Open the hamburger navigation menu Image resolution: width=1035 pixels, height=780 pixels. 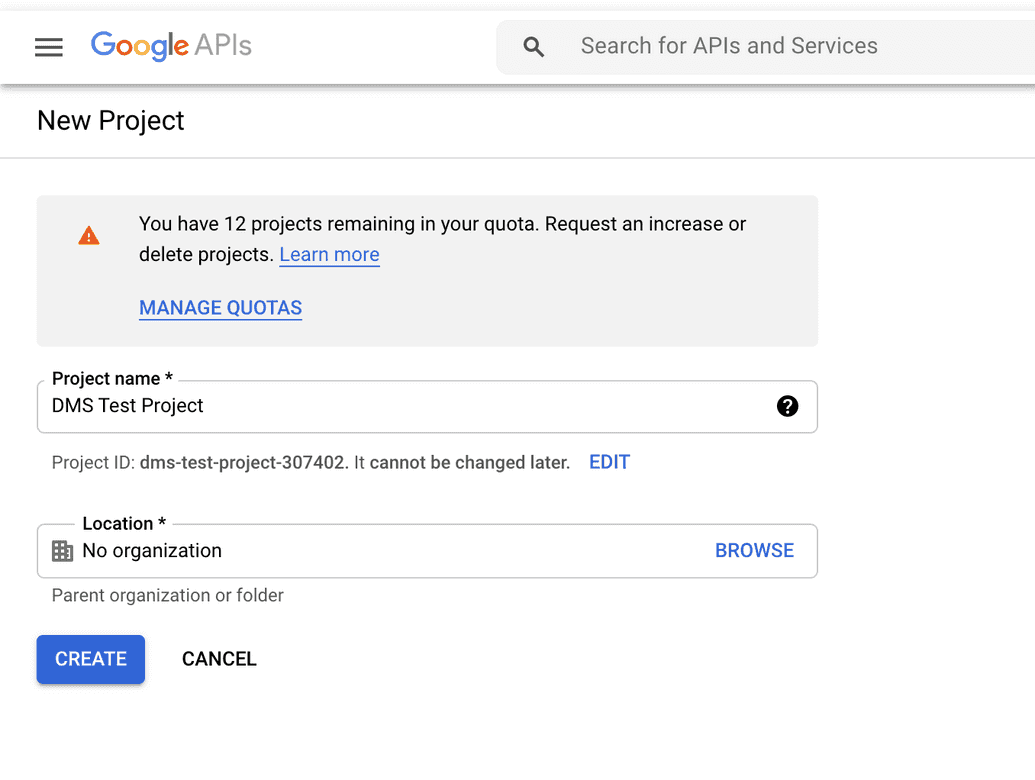coord(49,47)
